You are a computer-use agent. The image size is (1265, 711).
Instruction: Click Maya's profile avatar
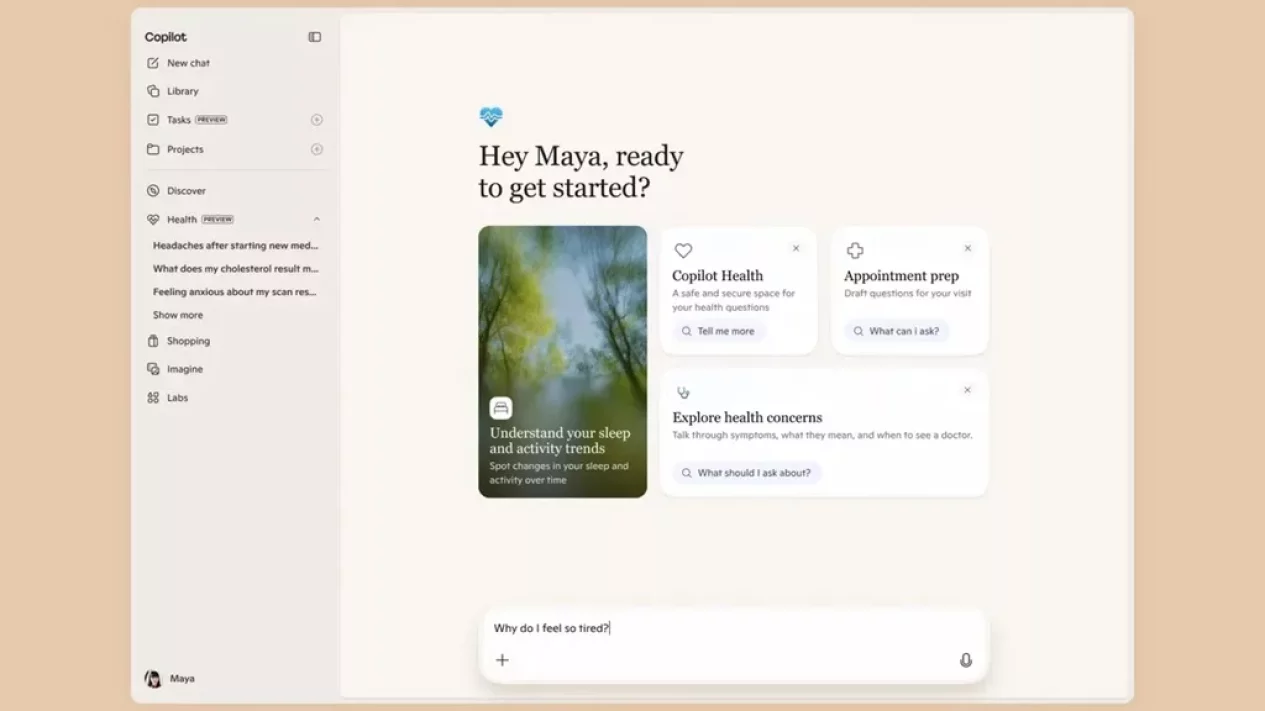tap(153, 679)
